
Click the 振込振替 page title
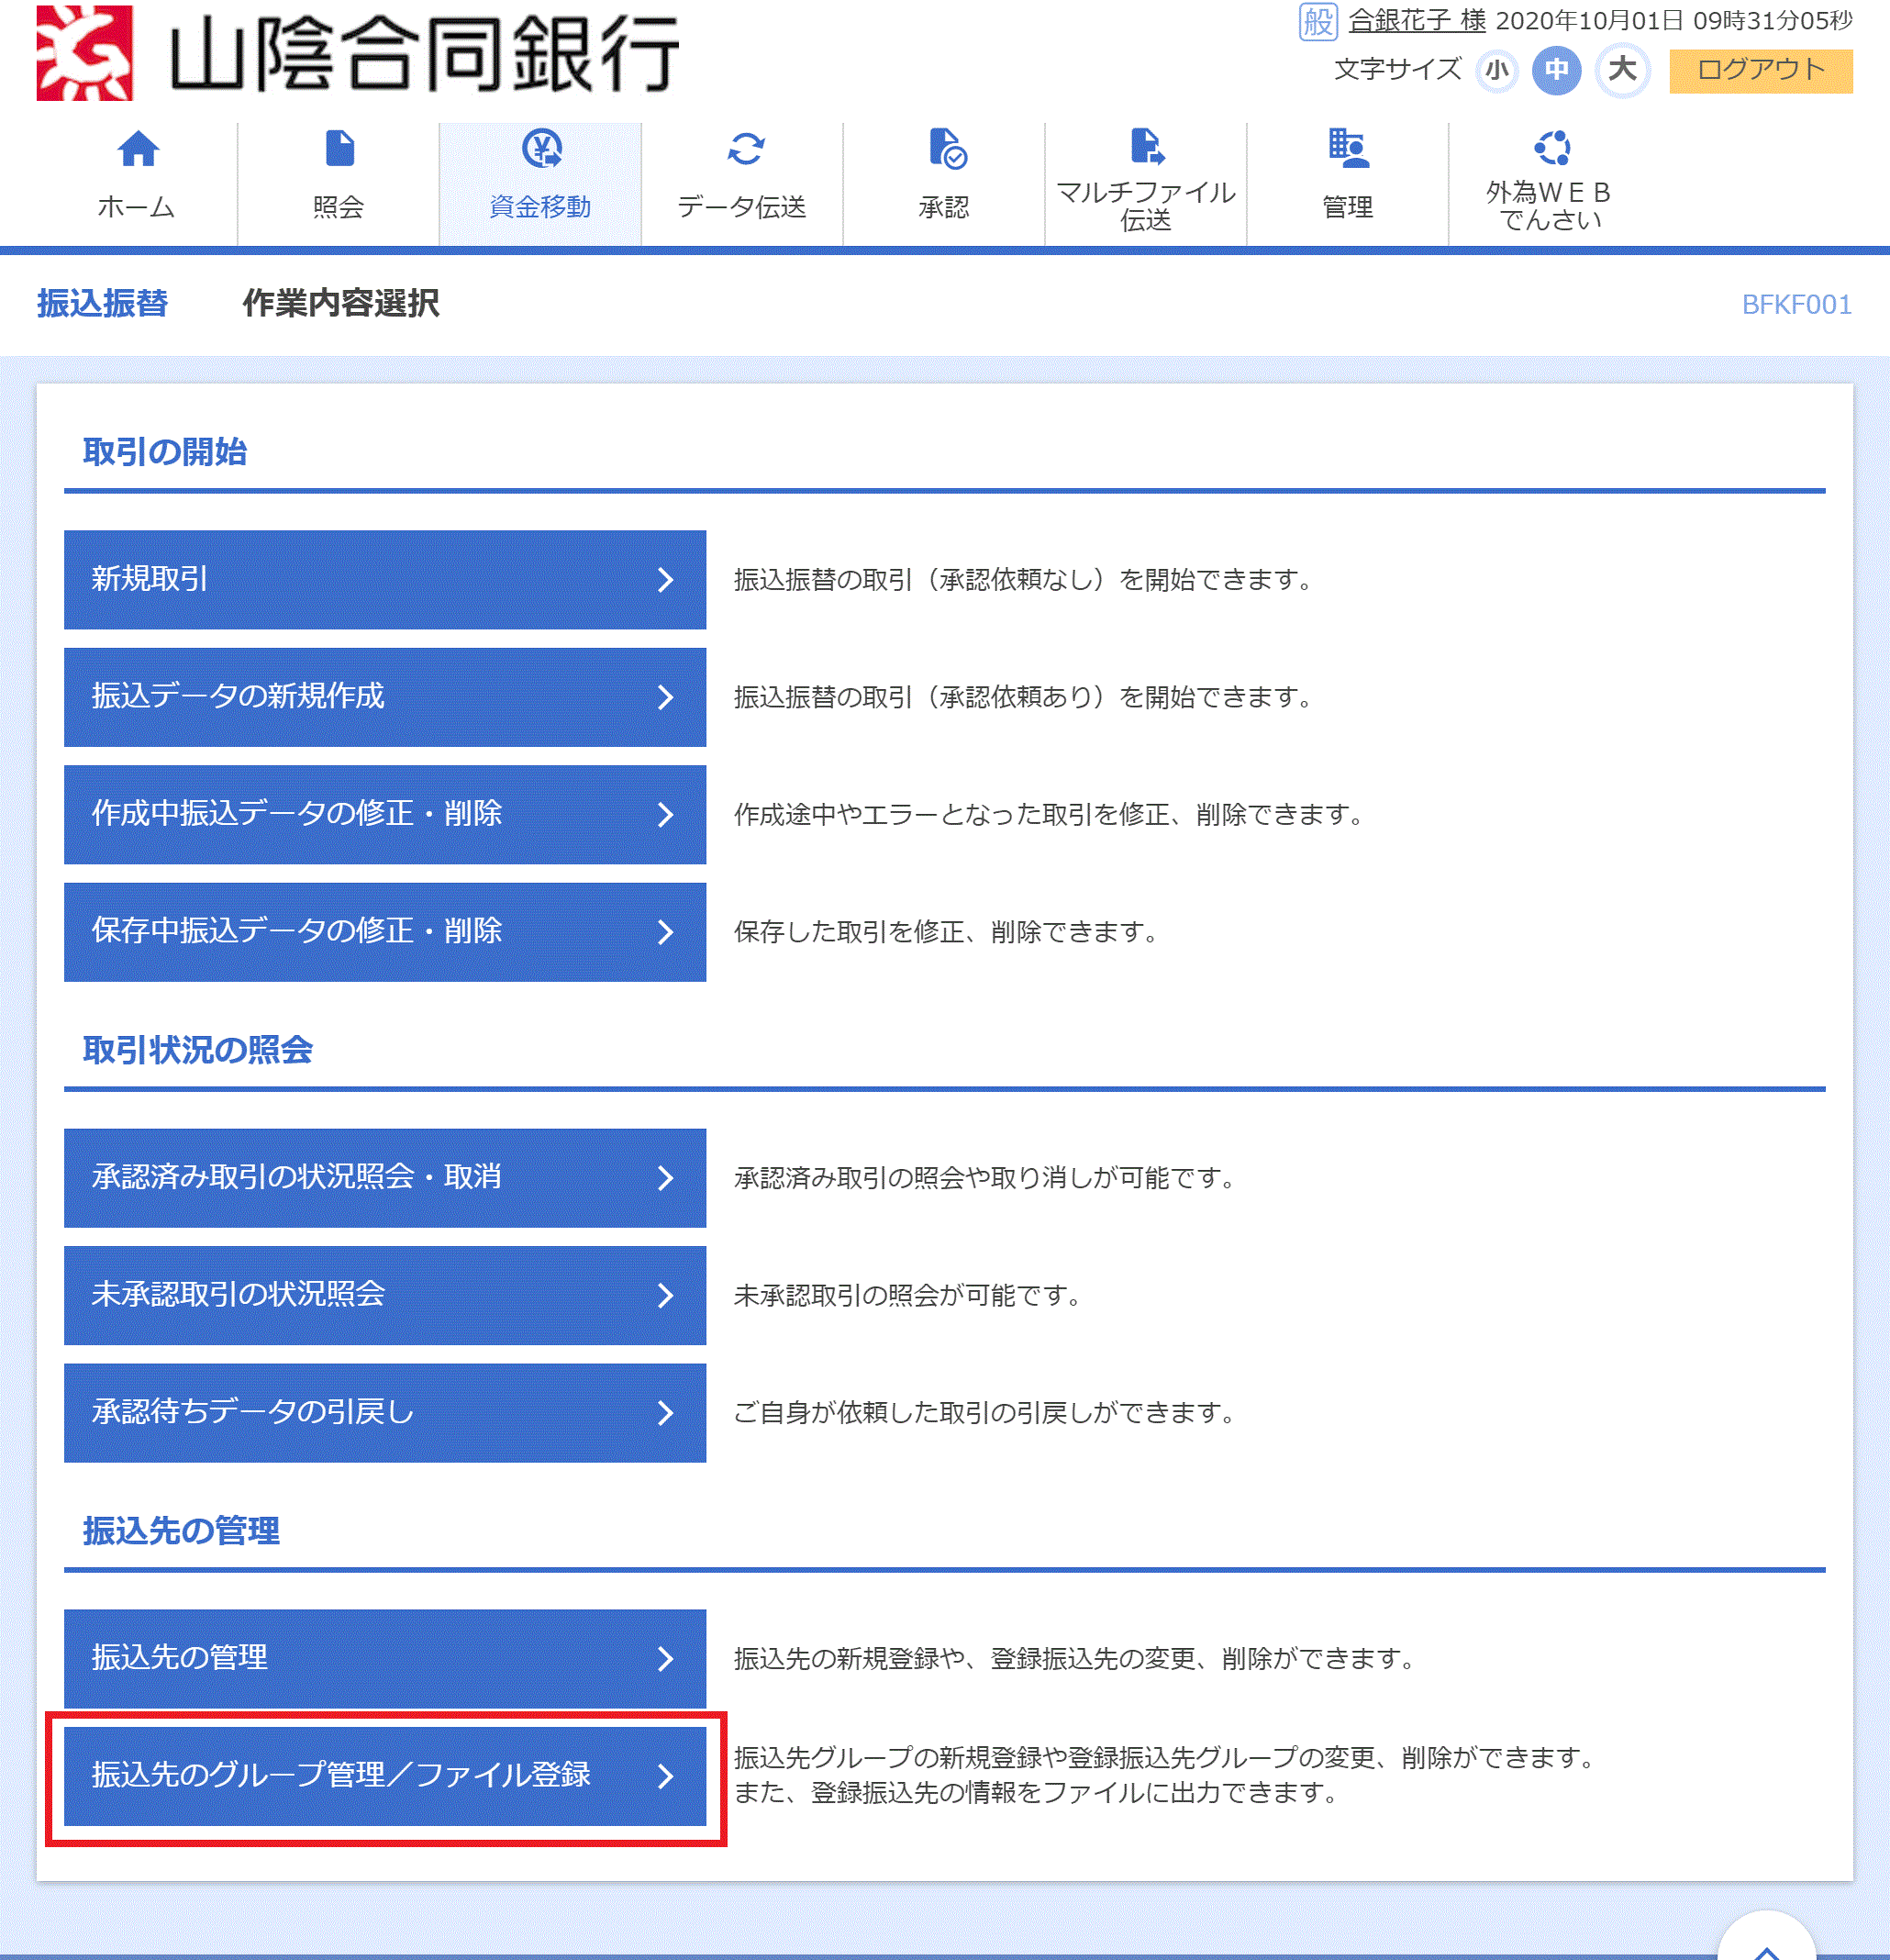pos(103,303)
